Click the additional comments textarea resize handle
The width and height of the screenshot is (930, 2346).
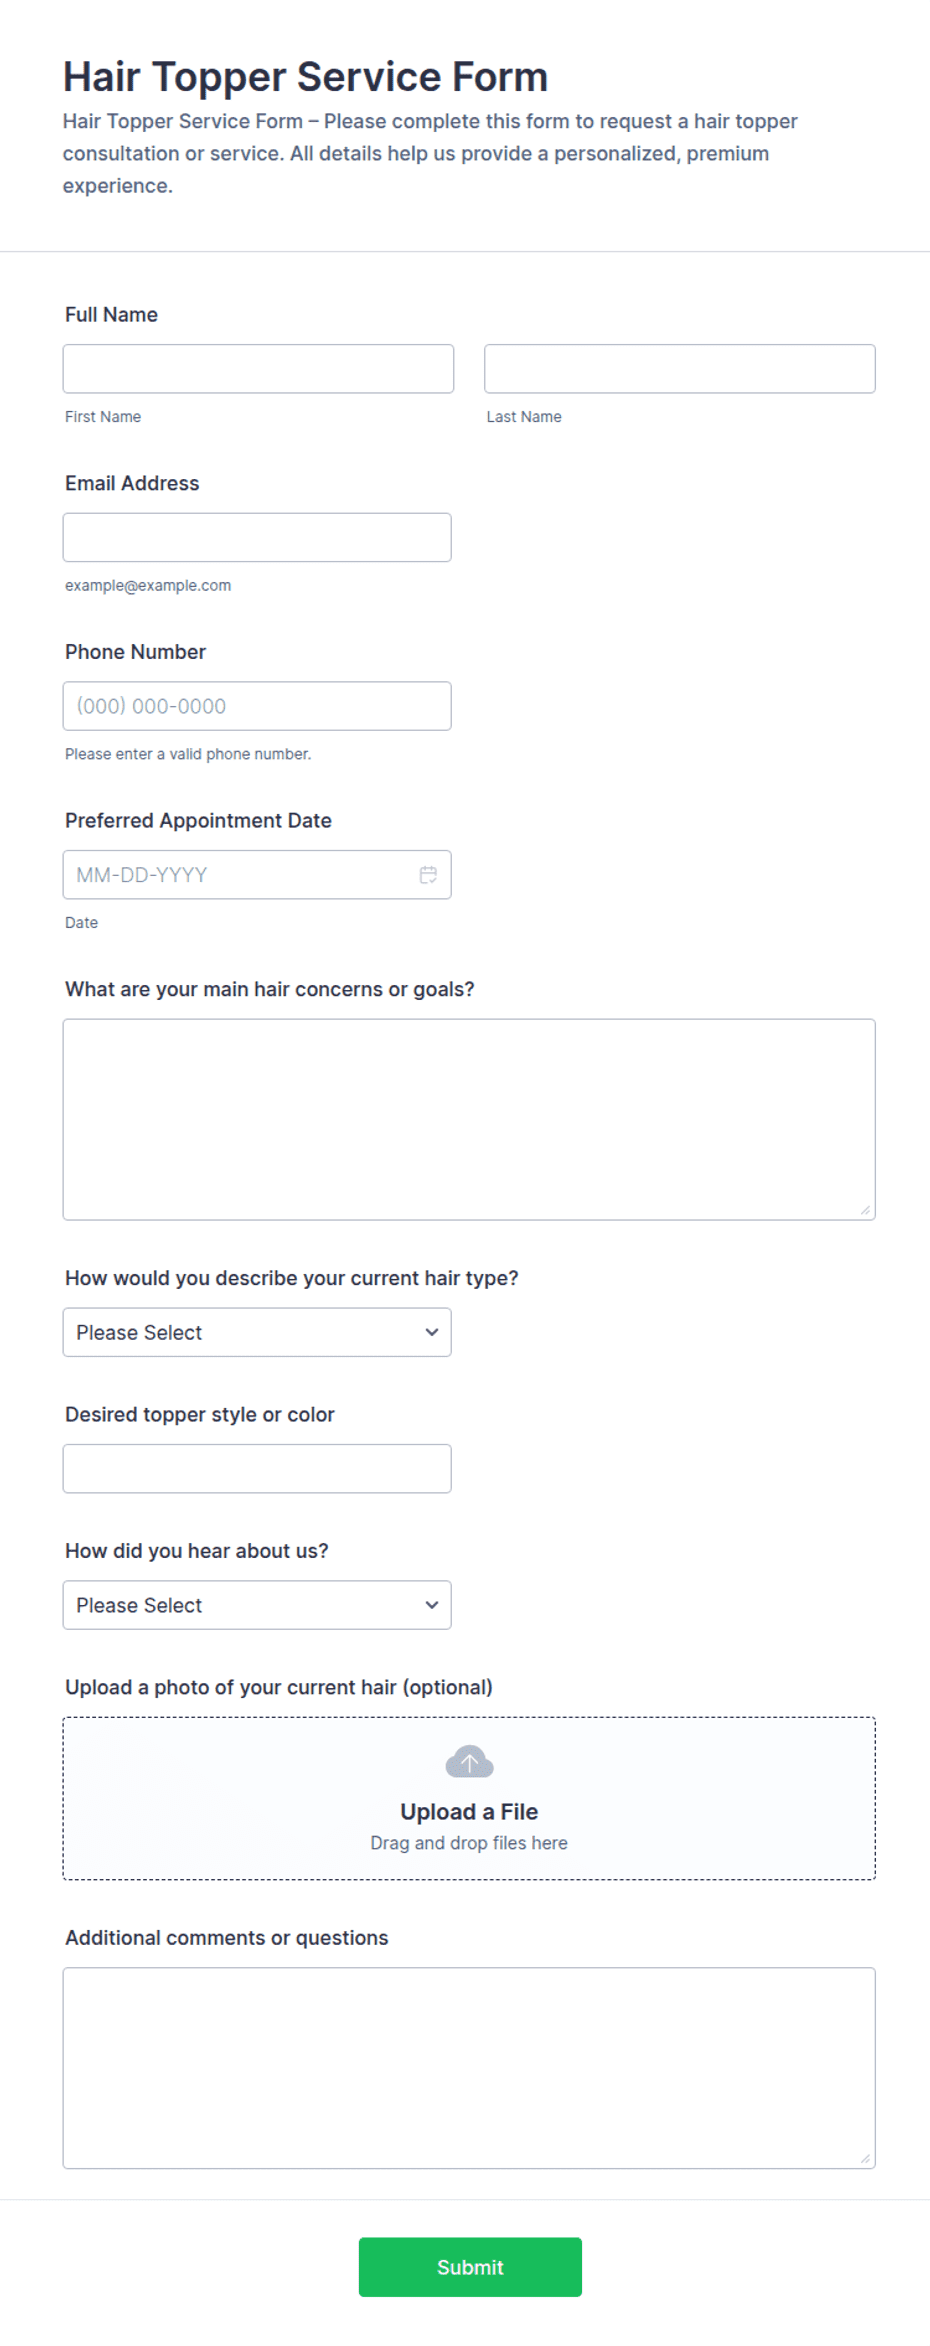coord(865,2158)
